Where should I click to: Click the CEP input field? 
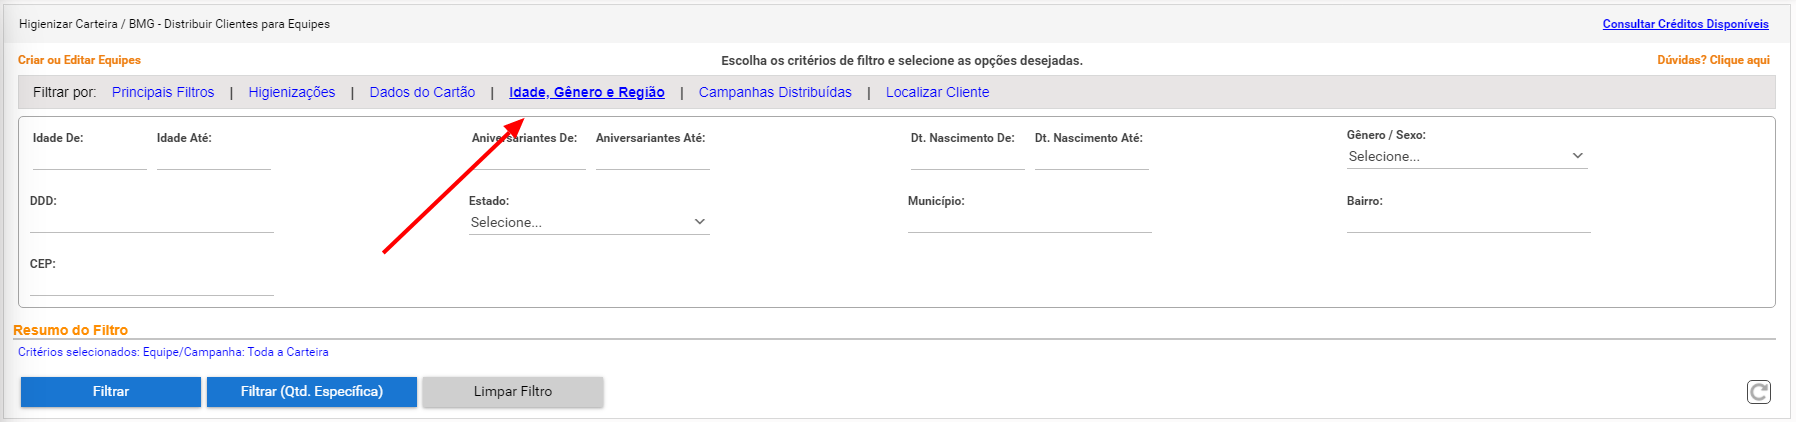point(152,284)
